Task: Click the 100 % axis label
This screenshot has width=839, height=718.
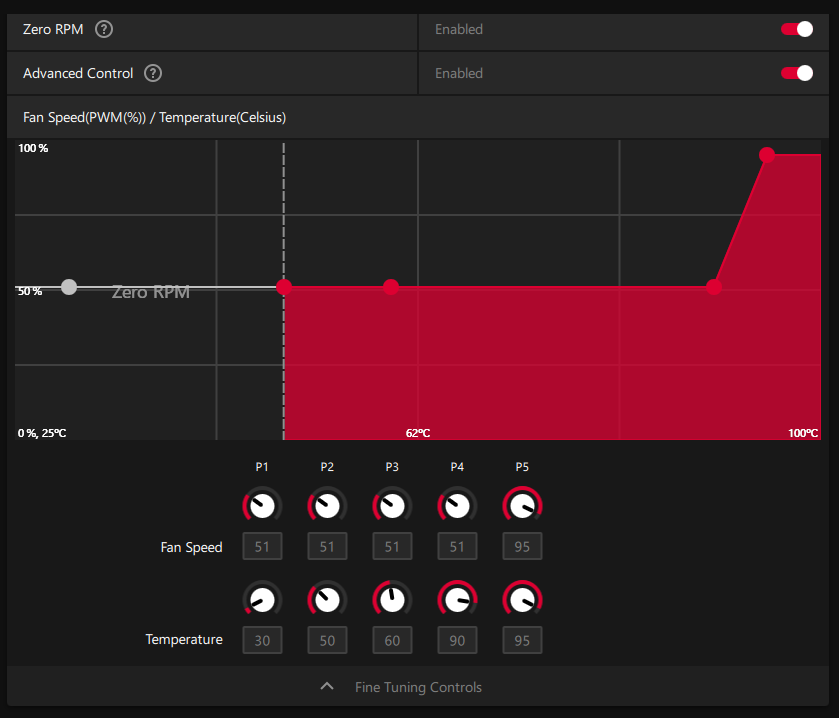Action: point(33,148)
